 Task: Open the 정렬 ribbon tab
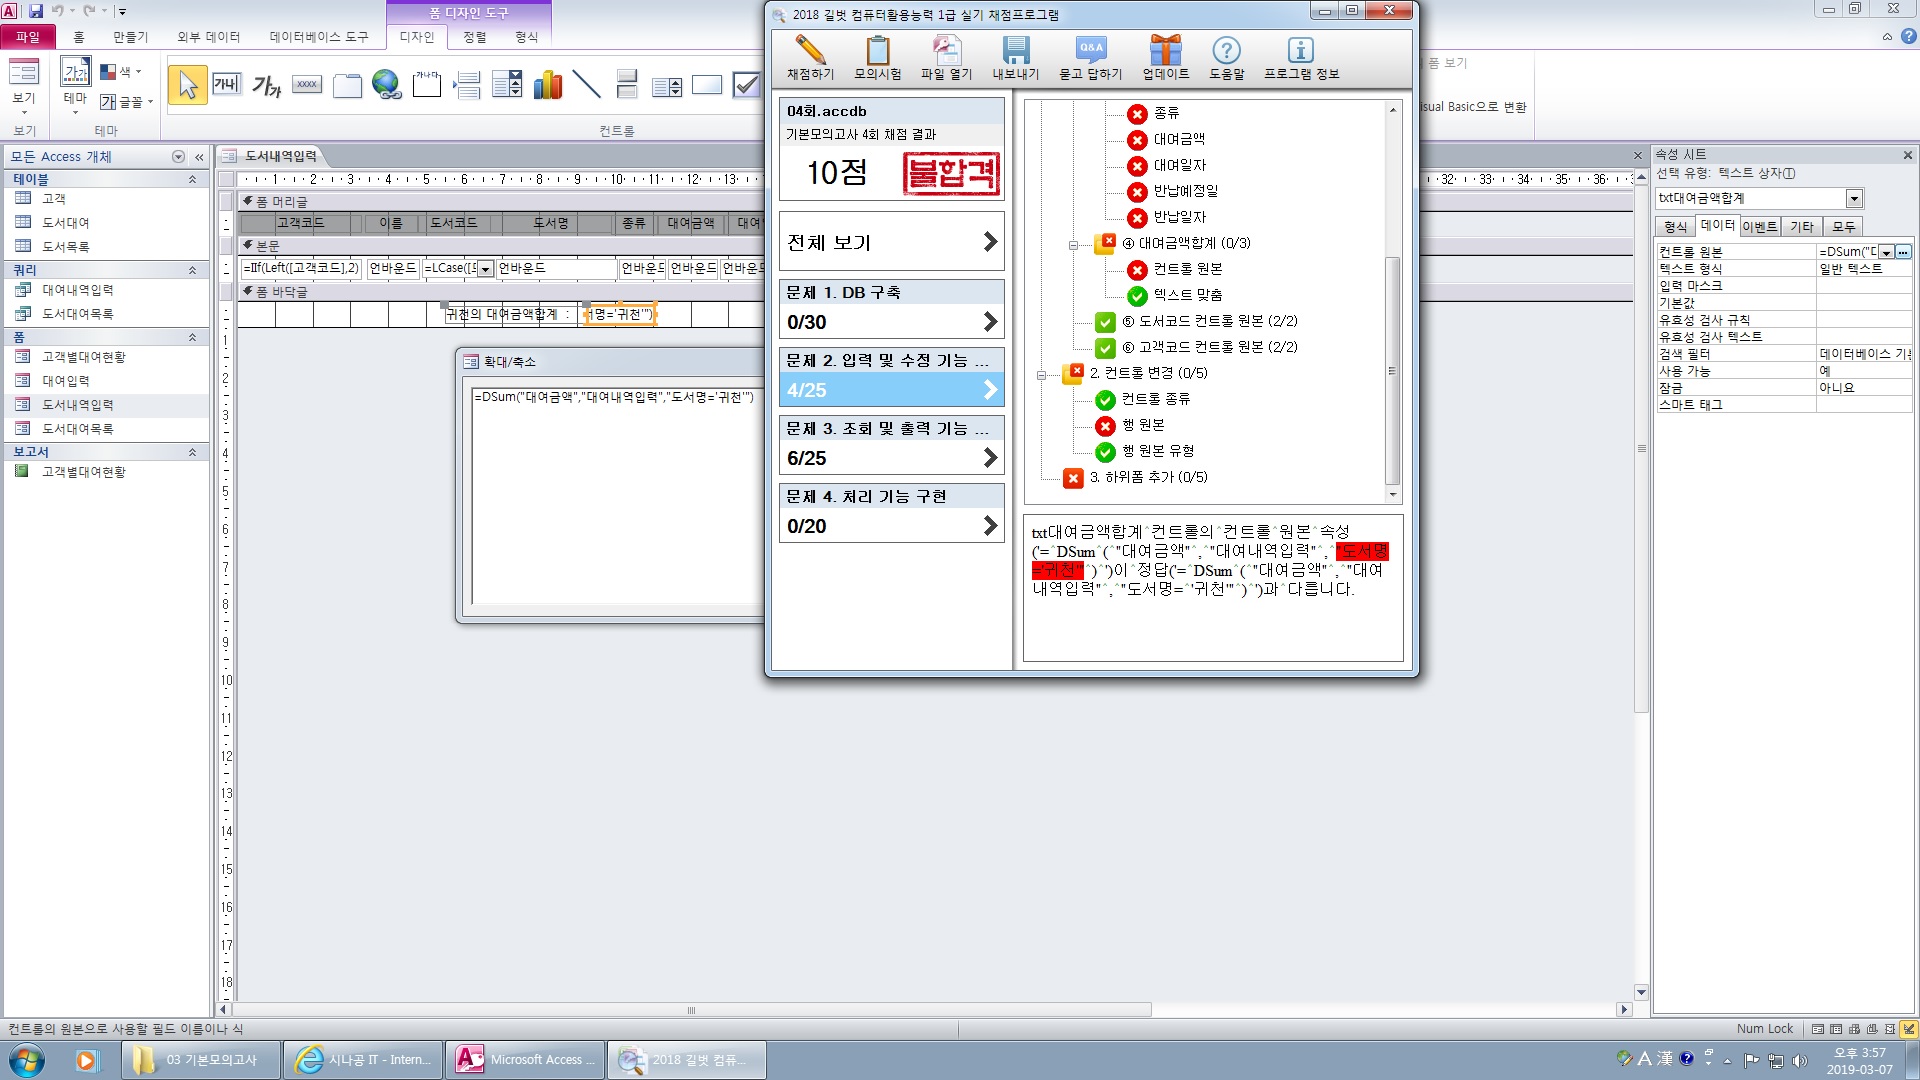click(474, 37)
